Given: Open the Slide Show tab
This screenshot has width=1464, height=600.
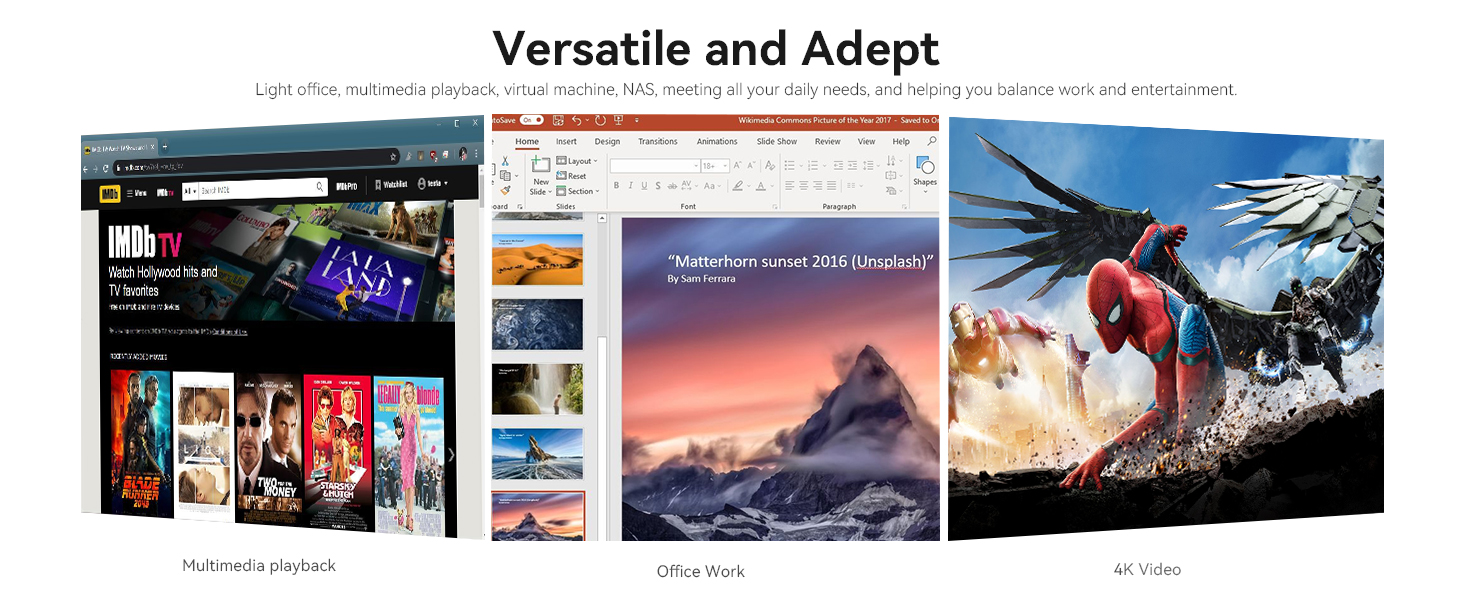Looking at the screenshot, I should coord(777,142).
